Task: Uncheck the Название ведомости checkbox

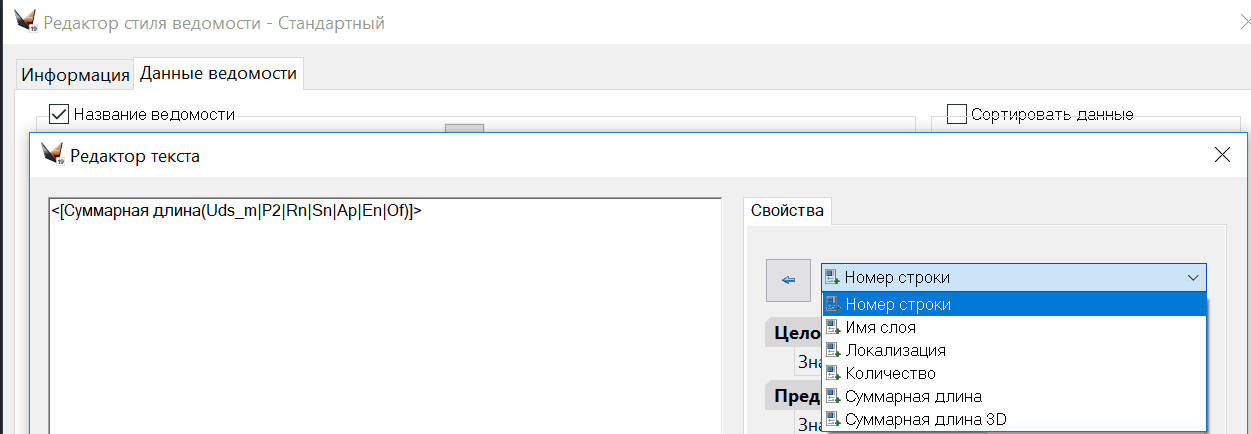Action: [x=59, y=114]
